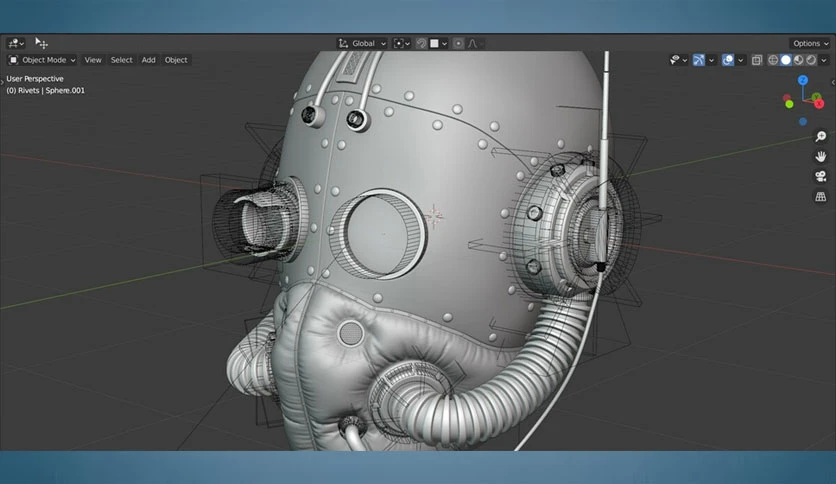Click the 3D cursor in the viewport
Image resolution: width=836 pixels, height=484 pixels.
pos(434,216)
